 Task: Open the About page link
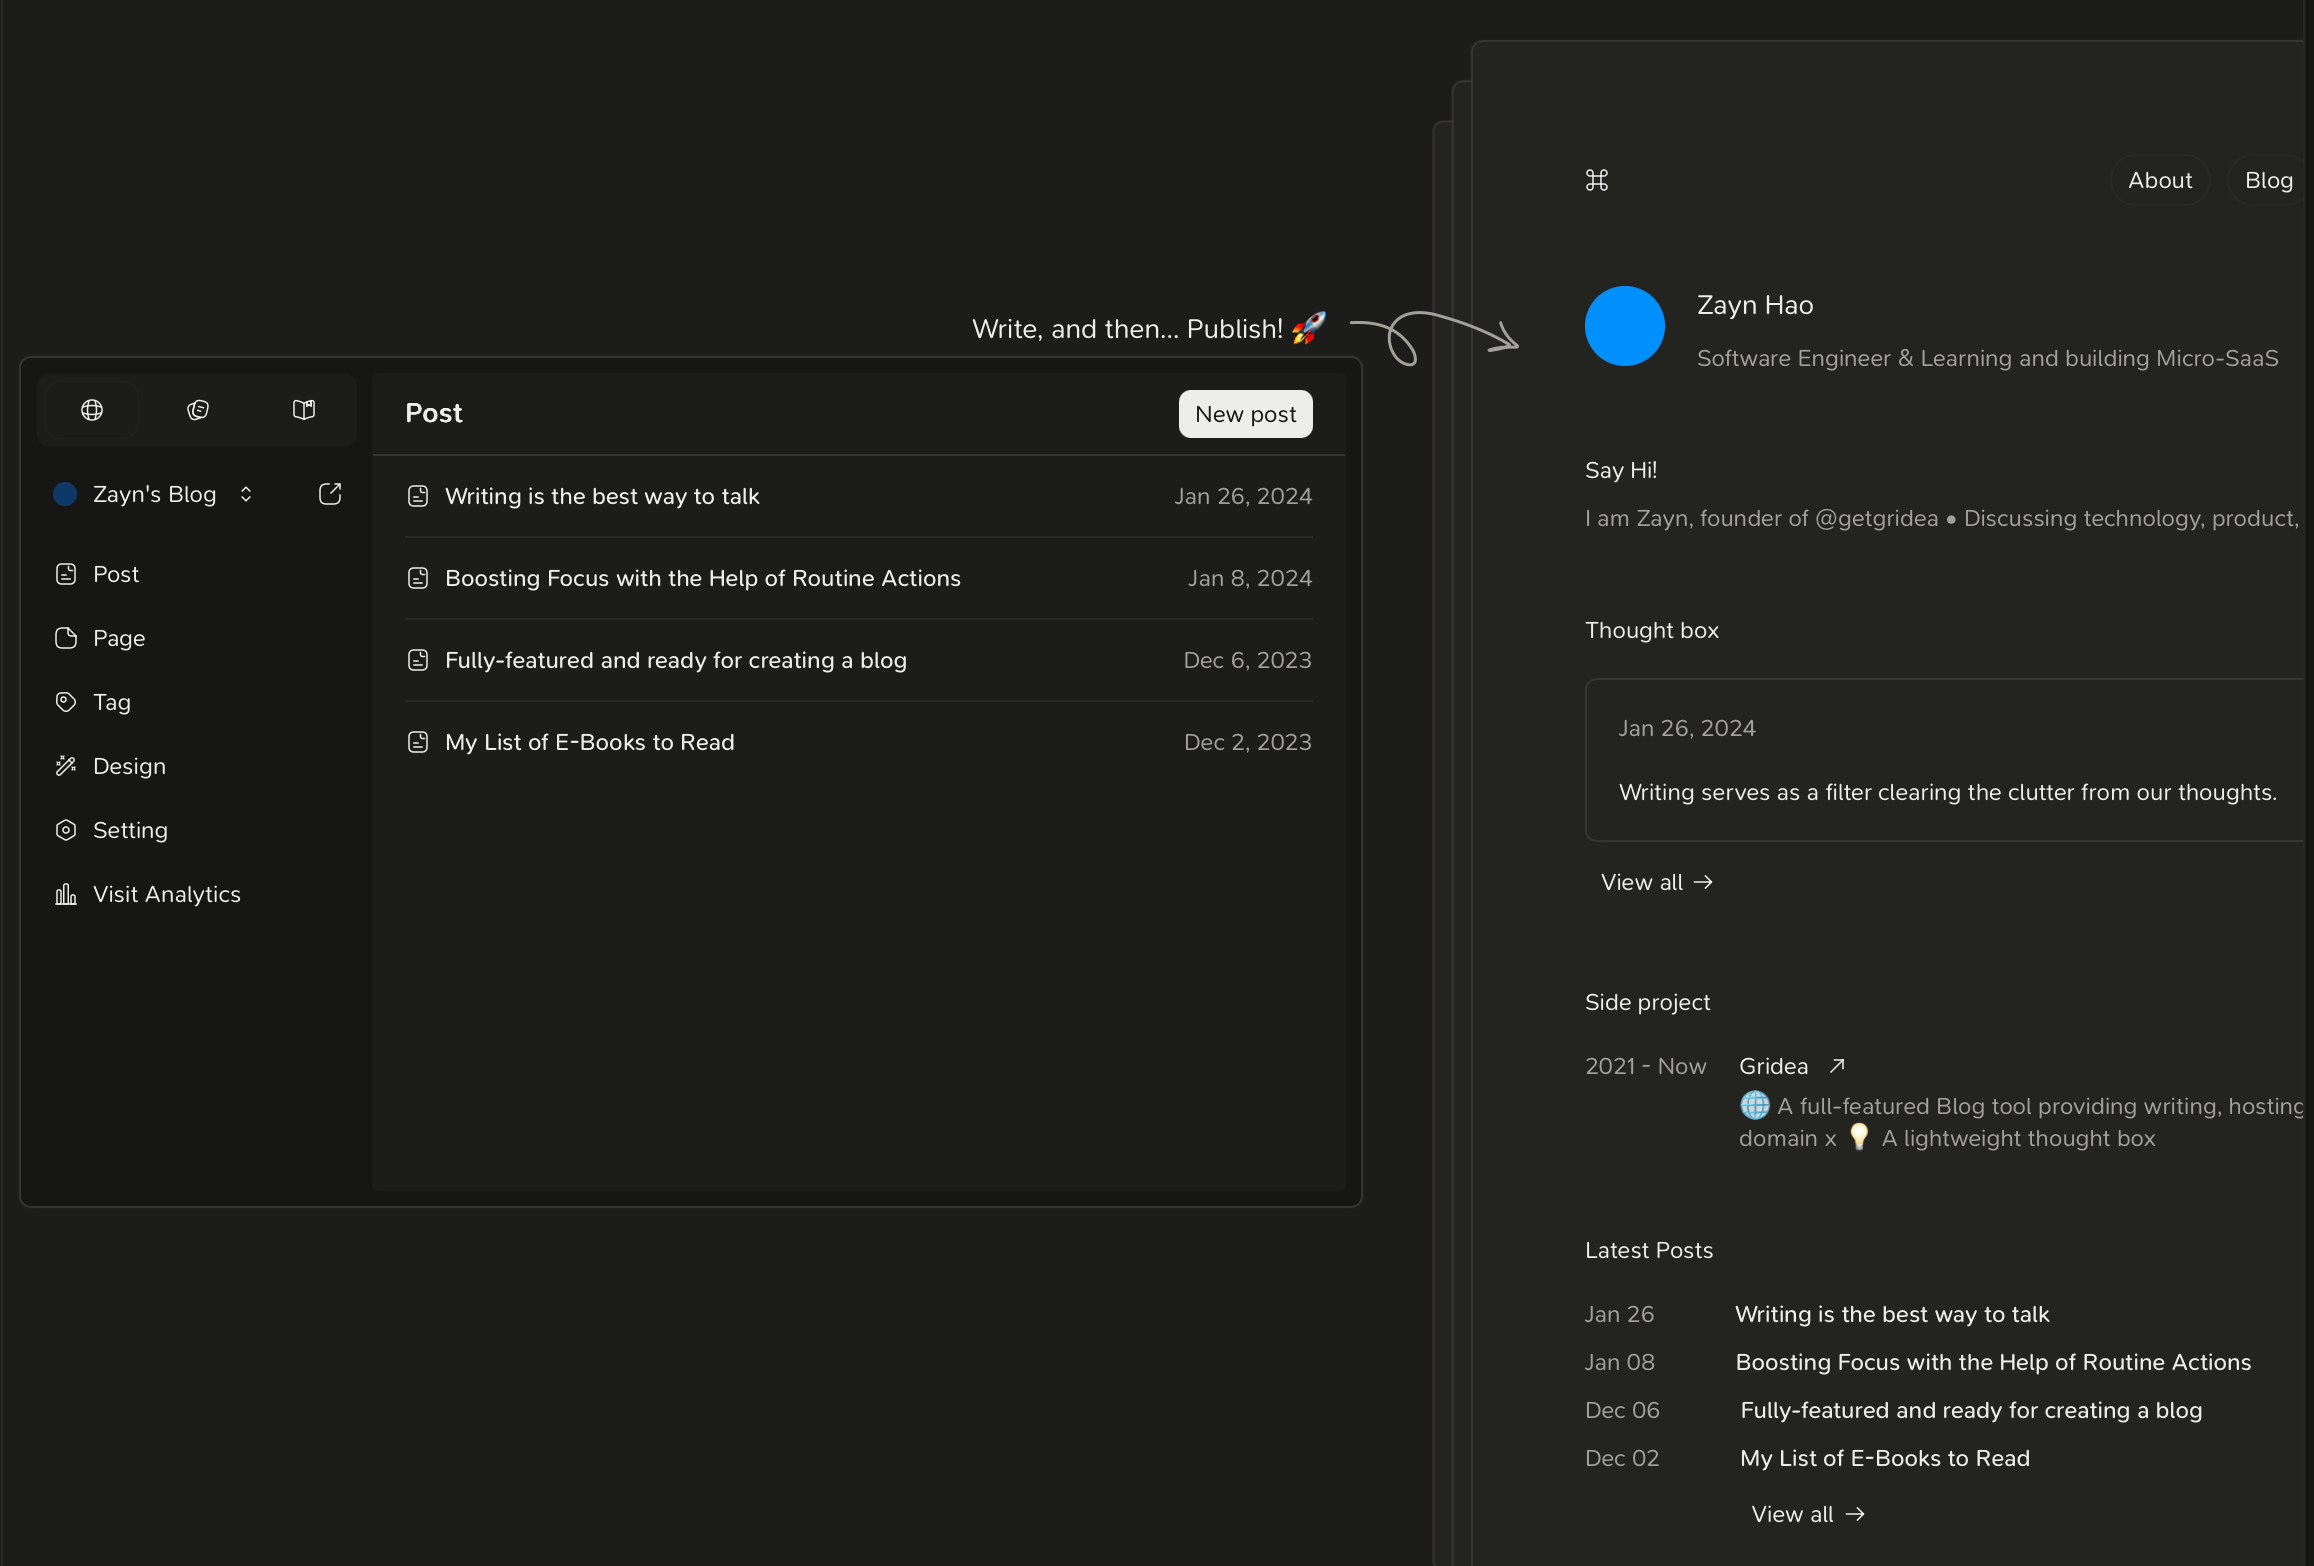[2160, 181]
